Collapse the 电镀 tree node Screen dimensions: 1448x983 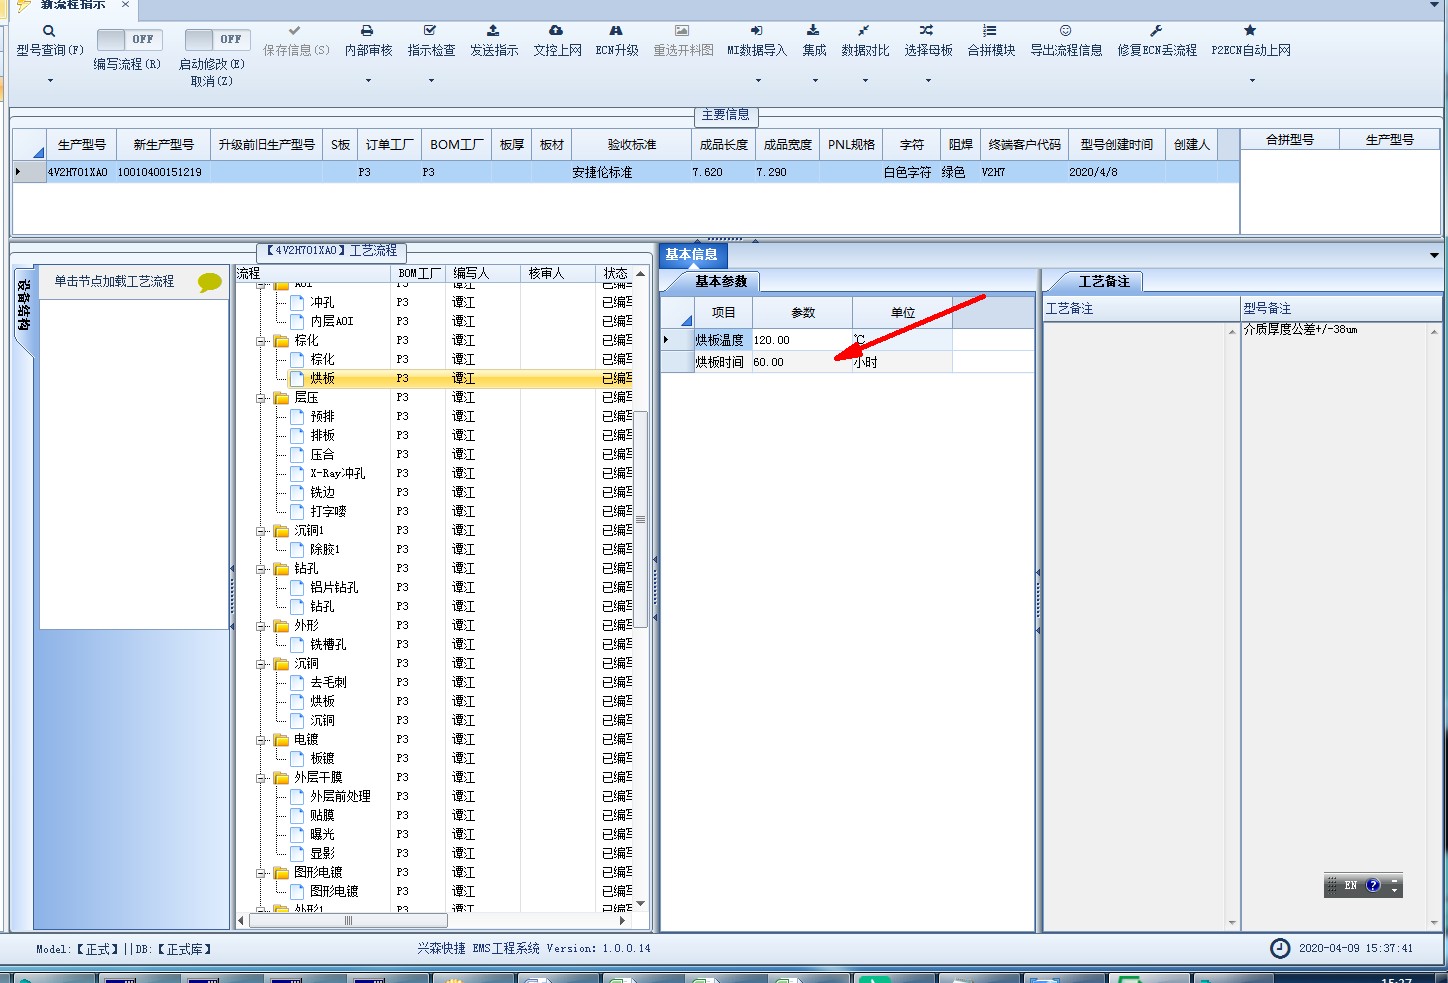pos(261,740)
